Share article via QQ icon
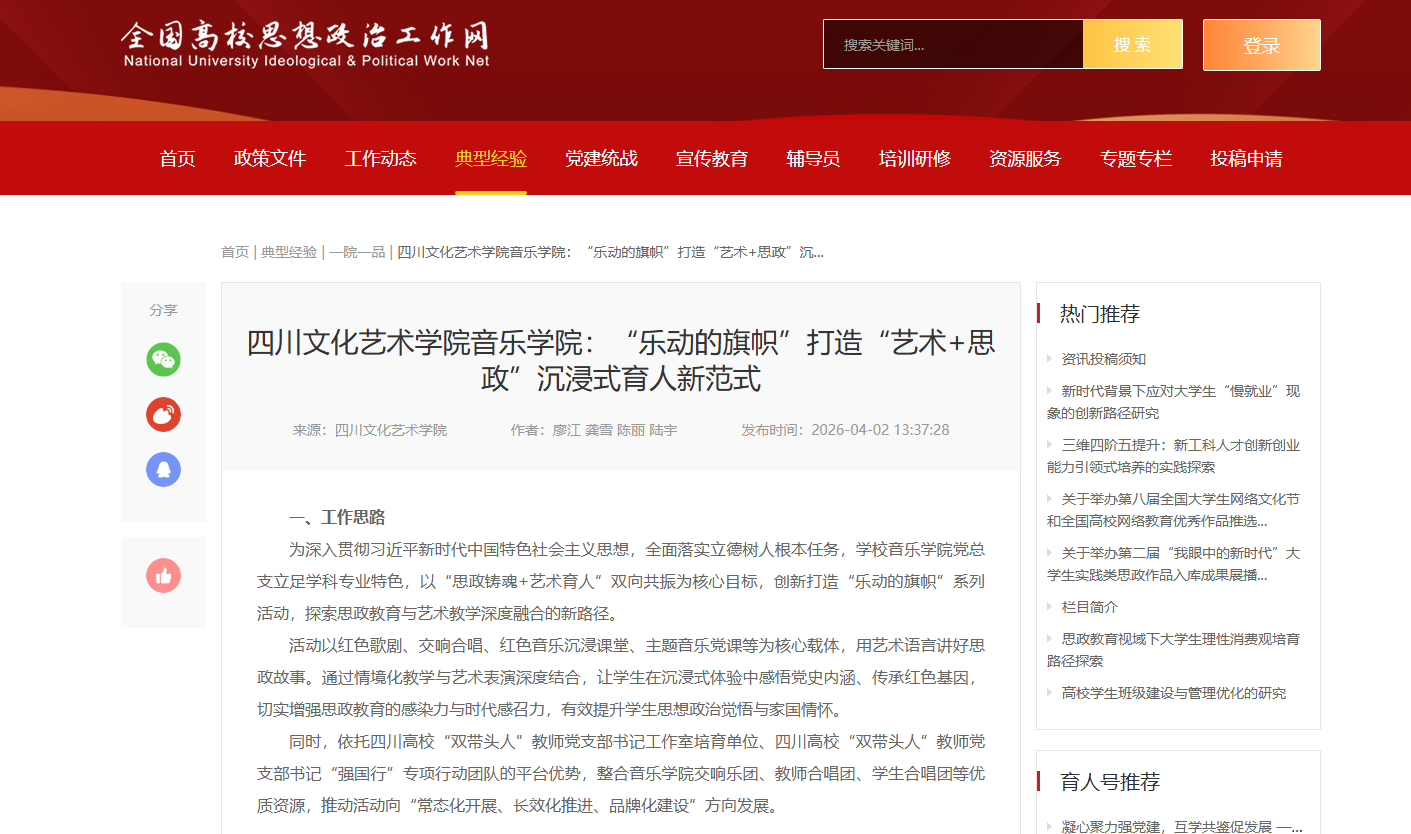Screen dimensions: 1411x834 163,469
